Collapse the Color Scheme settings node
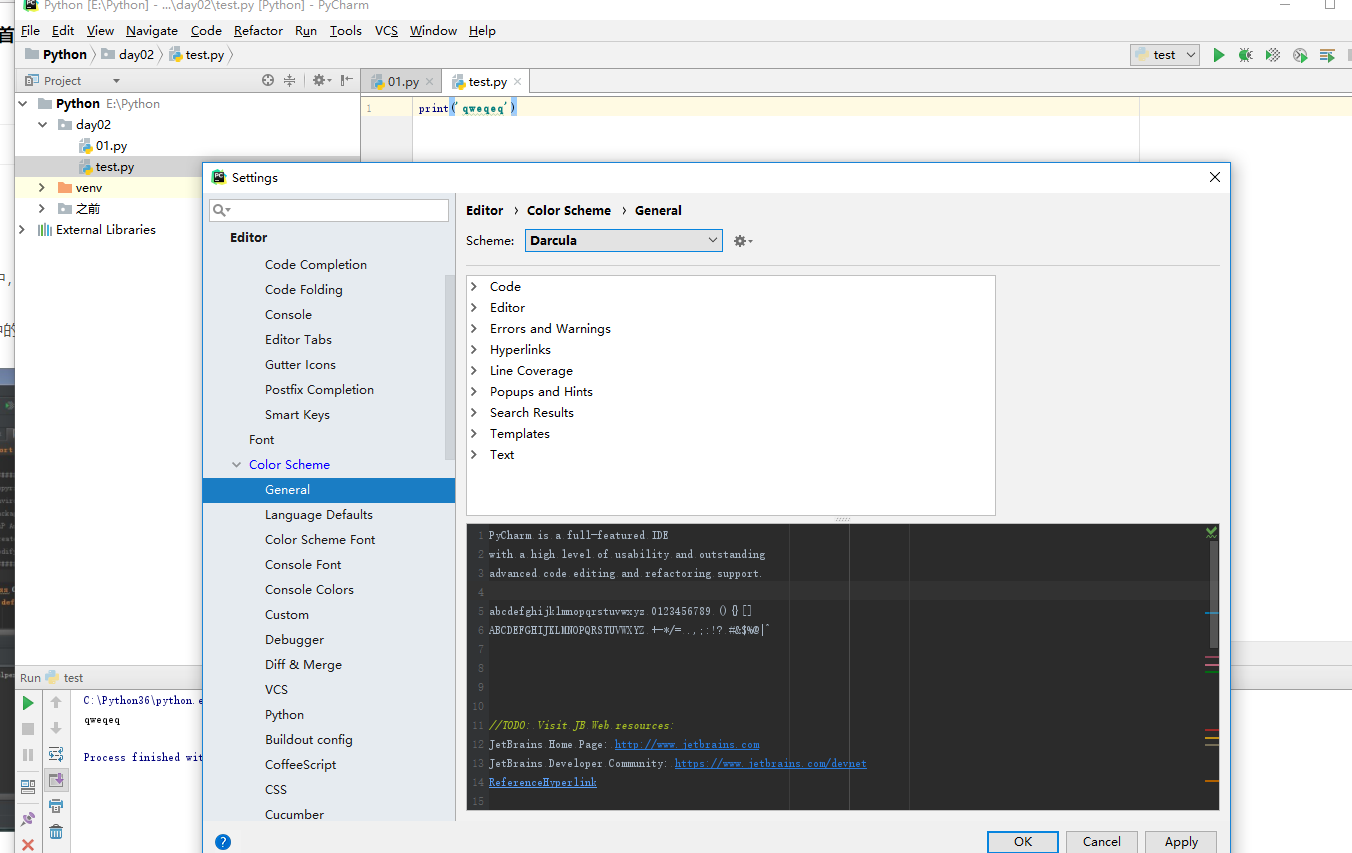 (x=237, y=465)
